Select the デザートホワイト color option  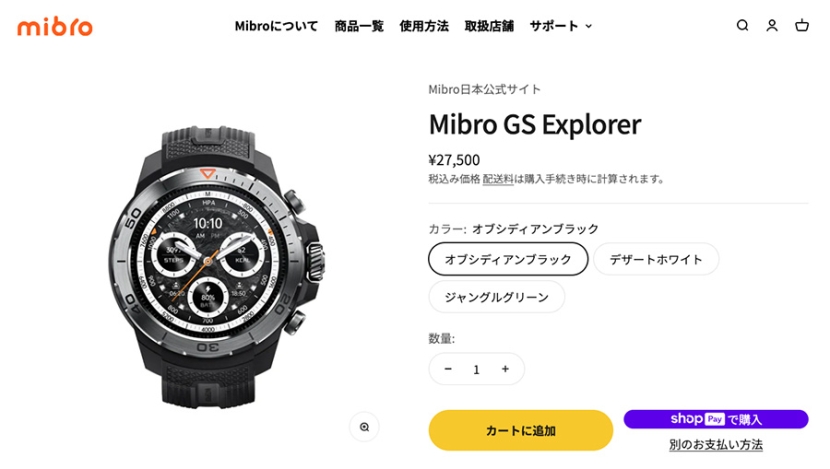pyautogui.click(x=656, y=259)
